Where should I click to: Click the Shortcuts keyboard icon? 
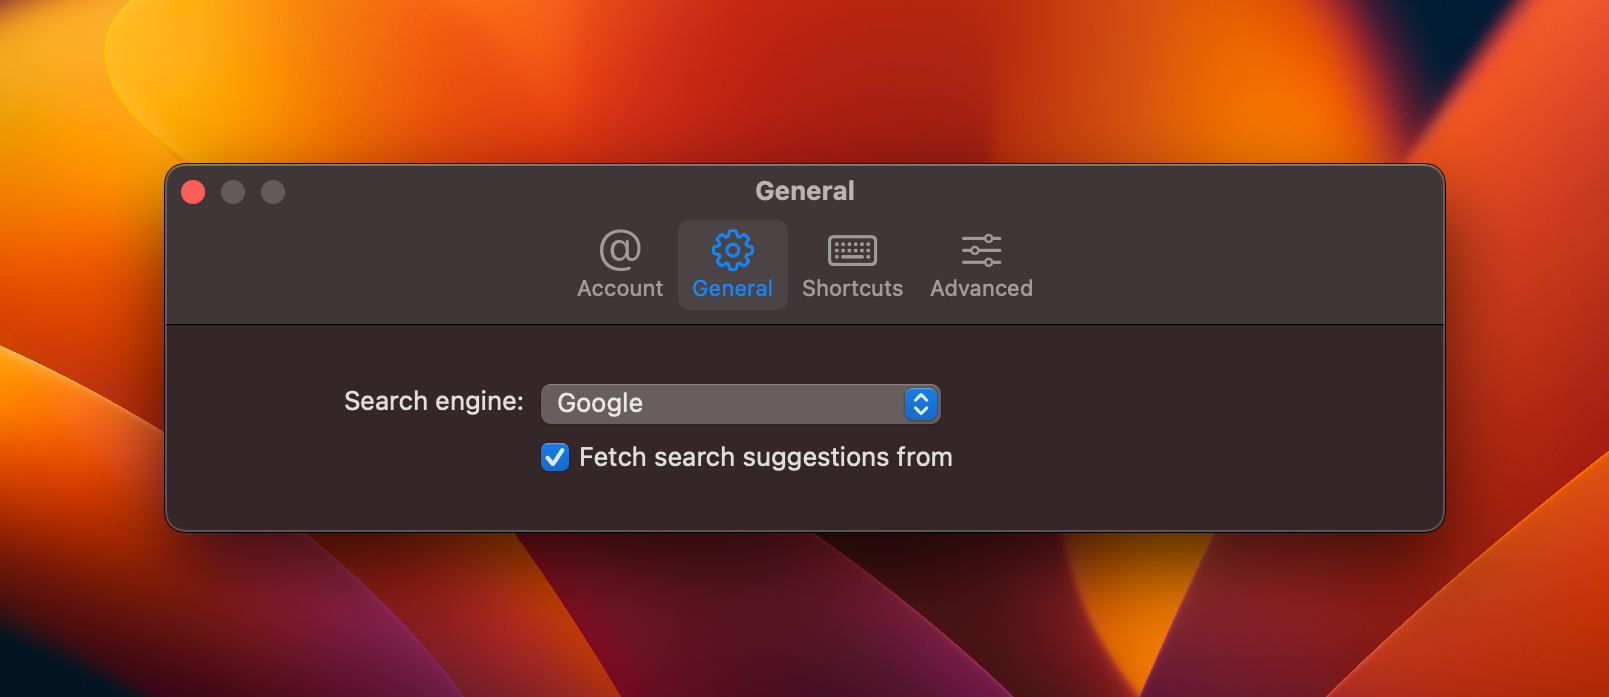tap(852, 250)
